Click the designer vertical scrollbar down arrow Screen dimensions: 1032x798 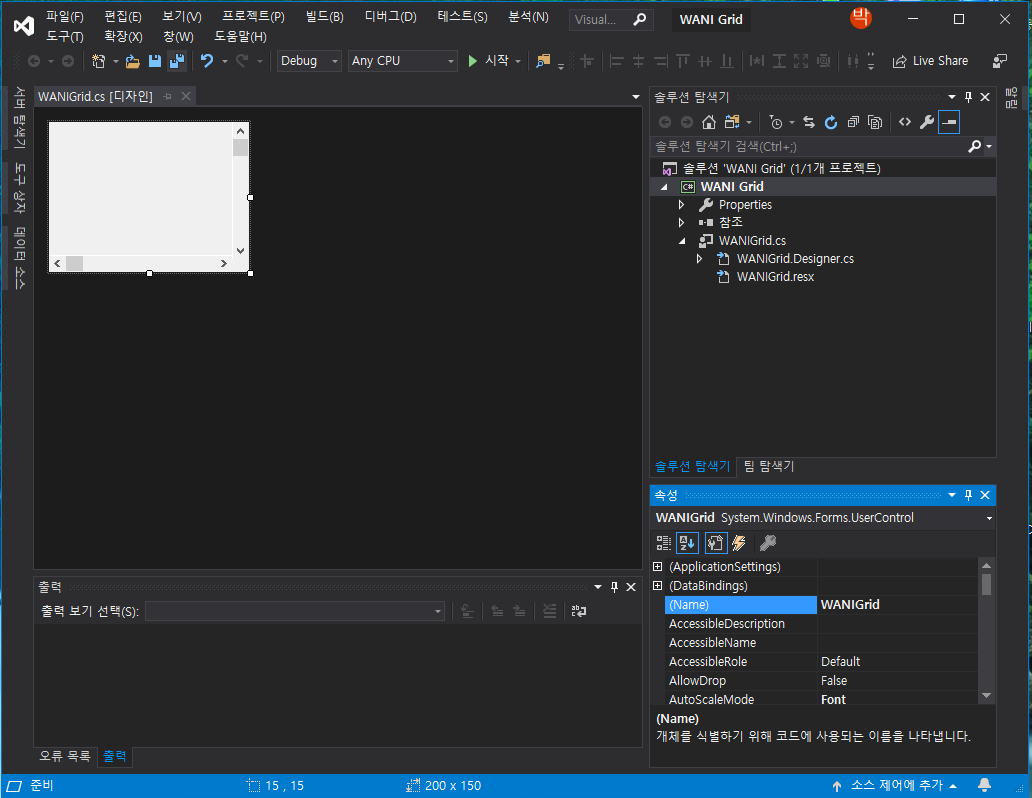(240, 250)
